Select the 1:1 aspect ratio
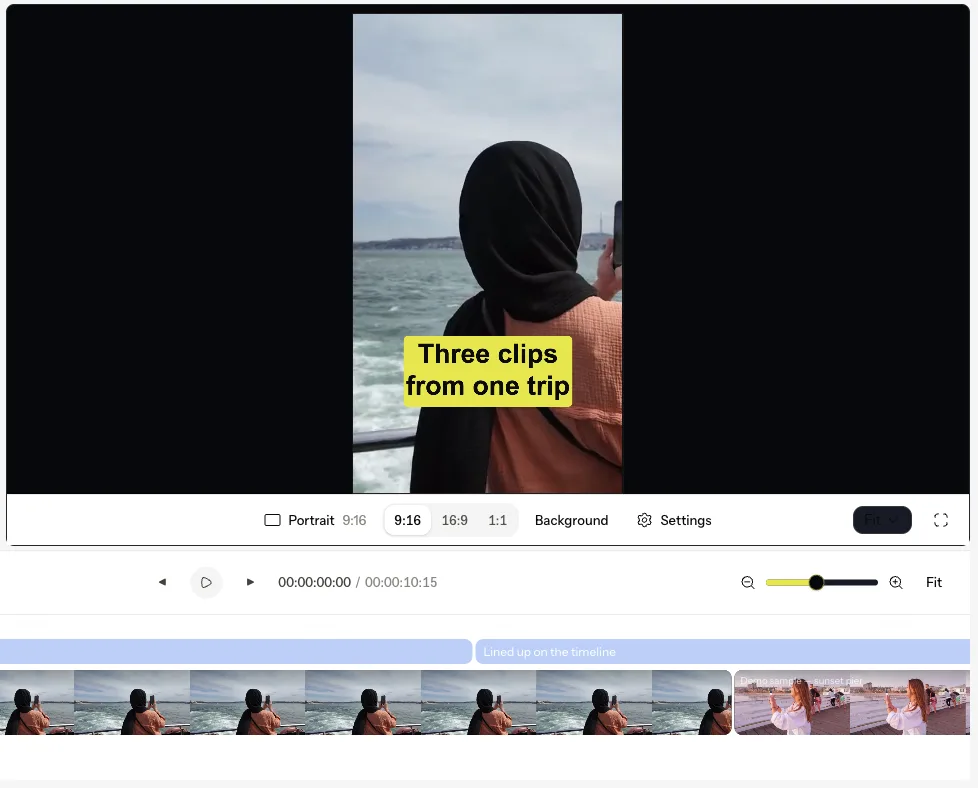The image size is (978, 788). point(498,520)
